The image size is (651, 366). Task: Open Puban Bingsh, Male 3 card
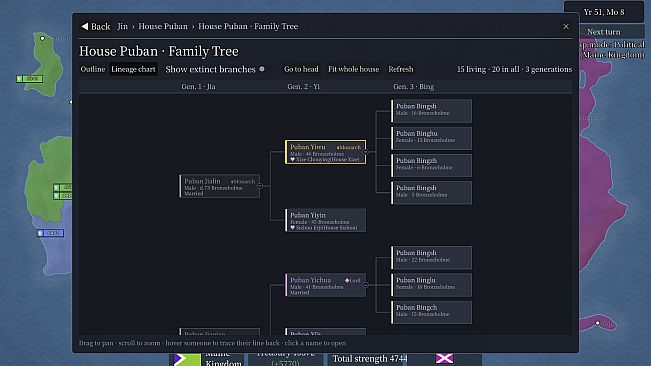point(431,193)
